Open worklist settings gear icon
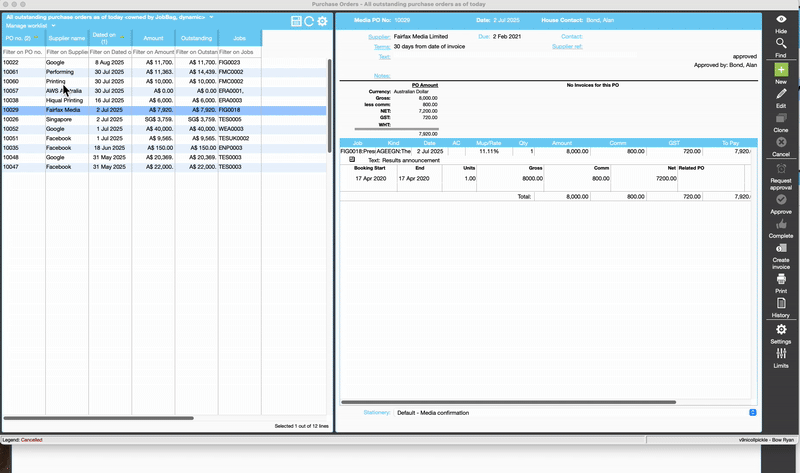 click(x=322, y=21)
